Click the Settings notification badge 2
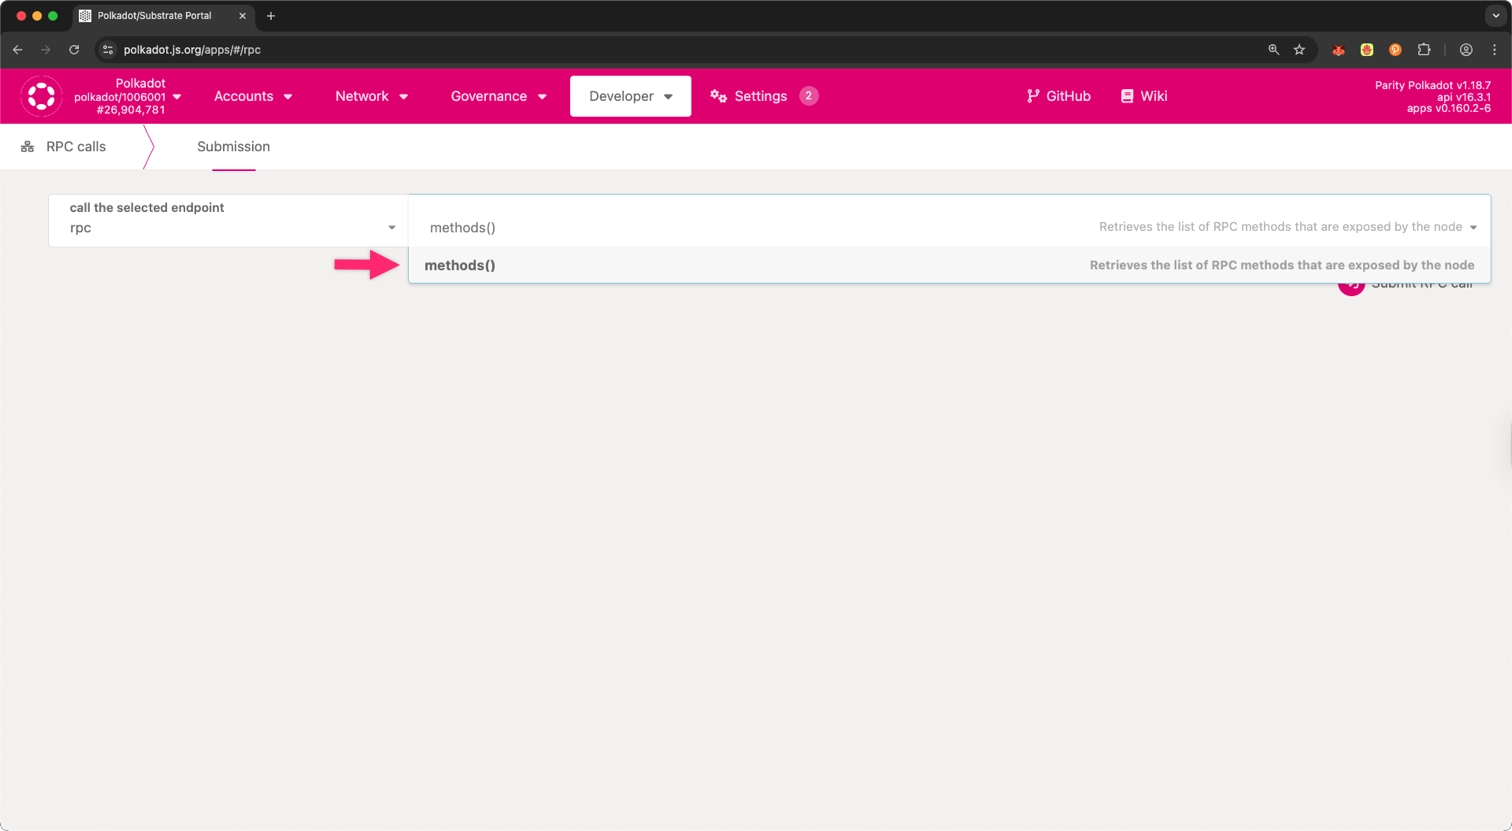 tap(808, 96)
